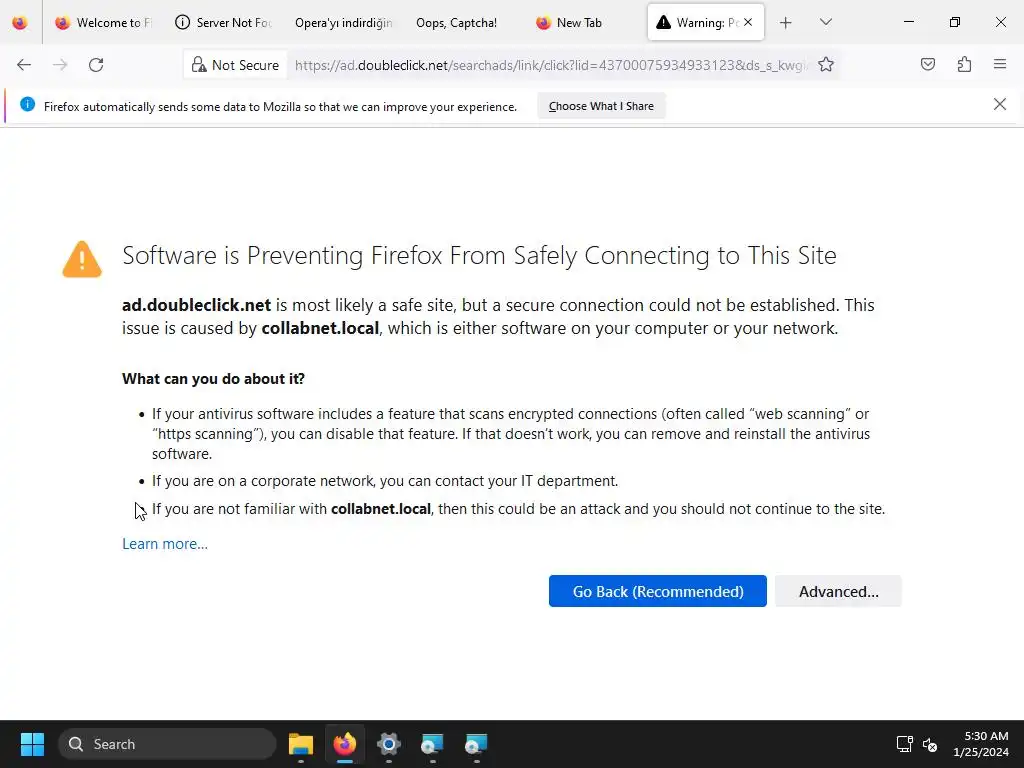Reload the current page
The width and height of the screenshot is (1024, 768).
(x=96, y=65)
